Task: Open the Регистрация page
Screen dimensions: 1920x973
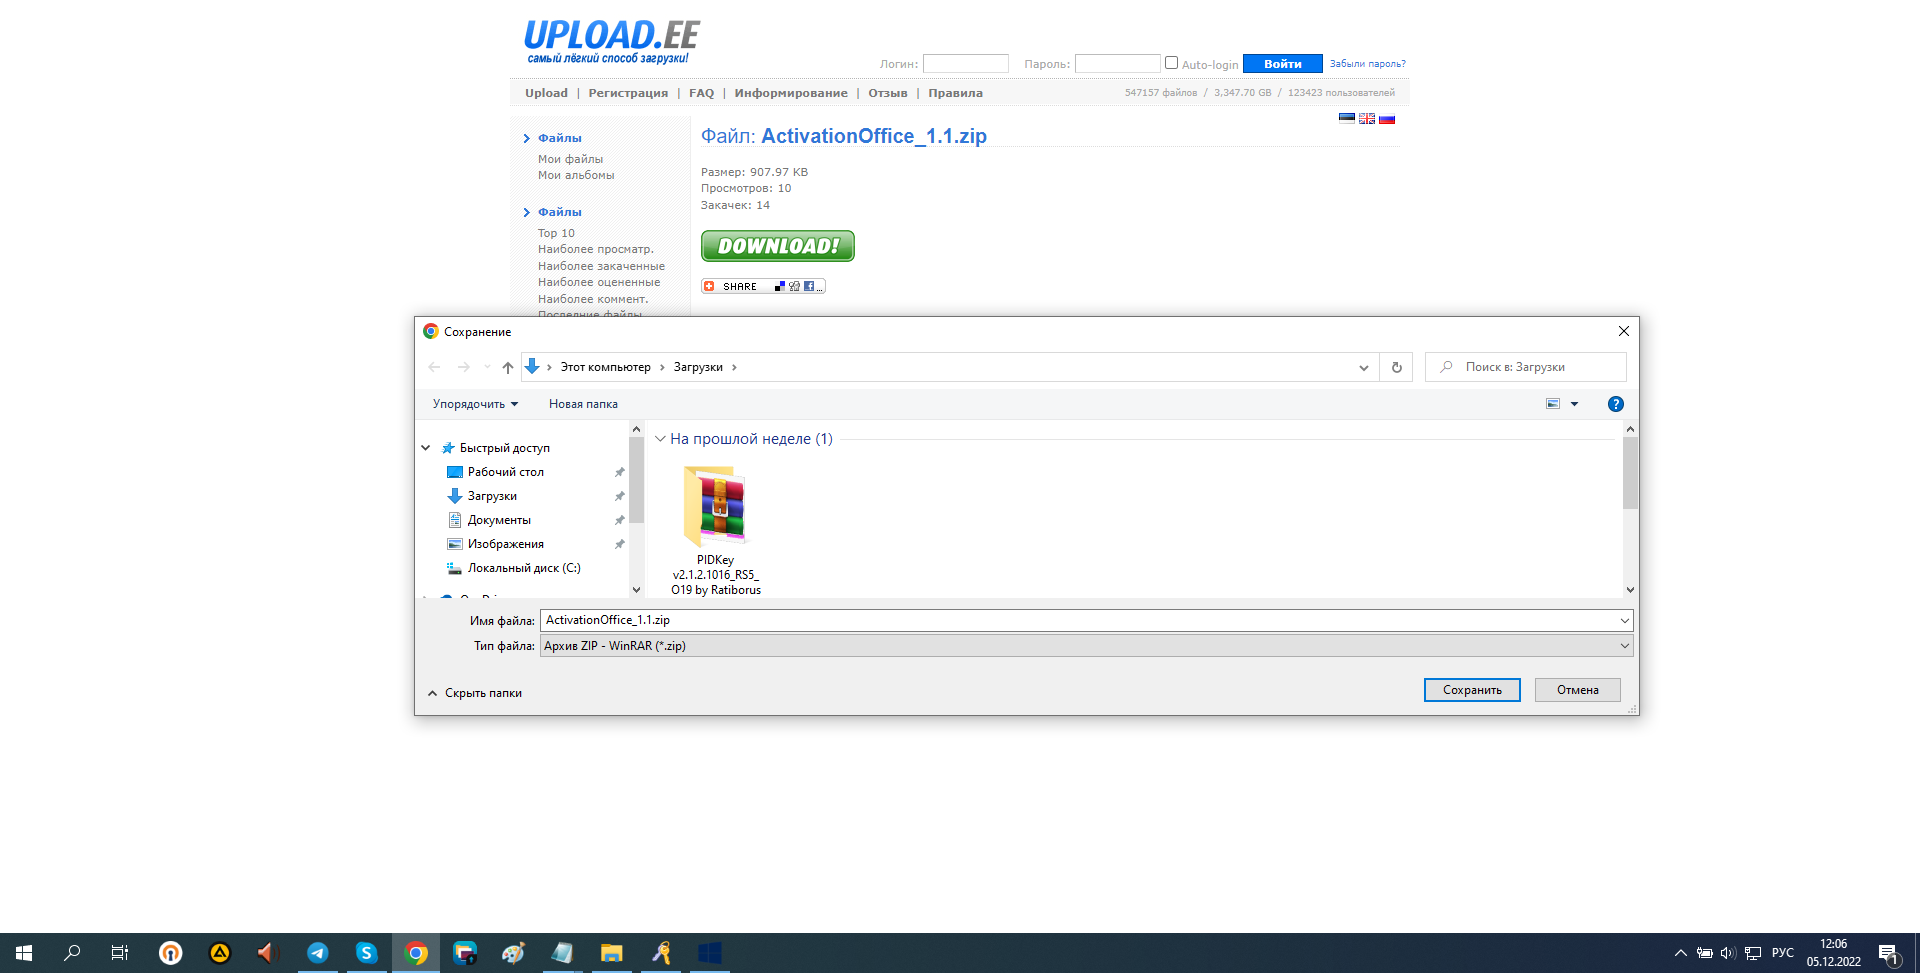Action: point(628,93)
